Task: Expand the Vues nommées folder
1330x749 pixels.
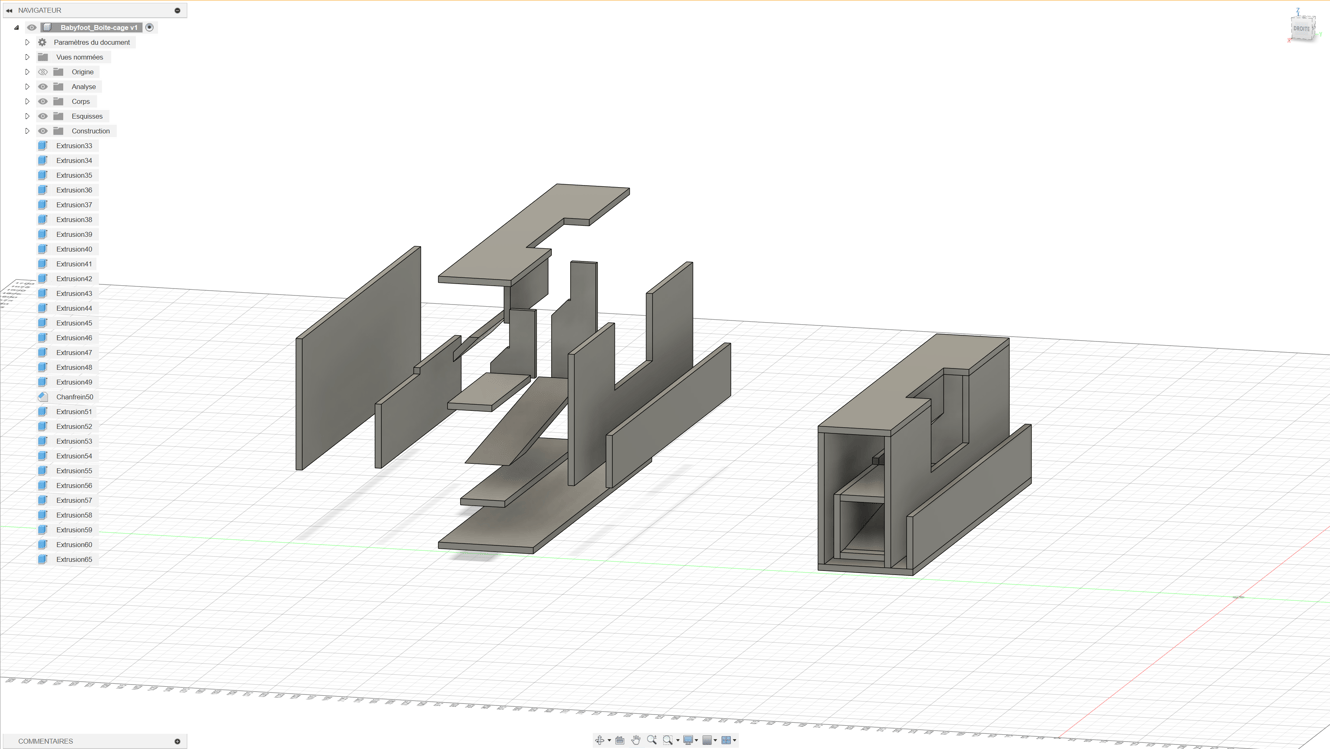Action: point(27,57)
